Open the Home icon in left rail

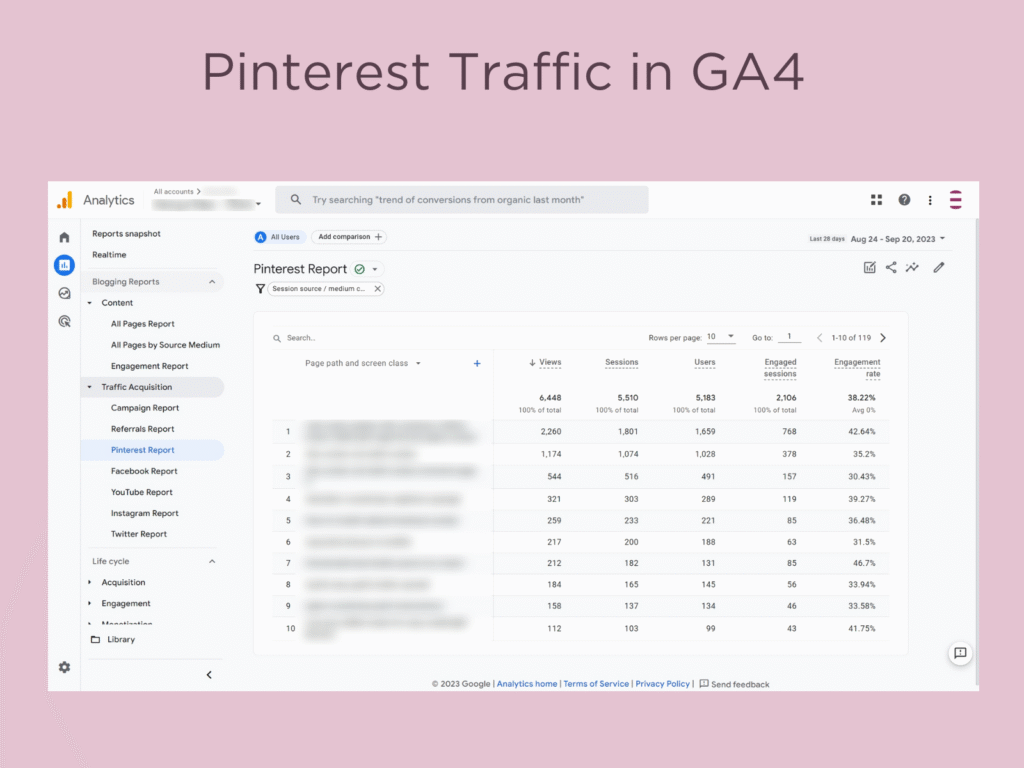click(64, 237)
